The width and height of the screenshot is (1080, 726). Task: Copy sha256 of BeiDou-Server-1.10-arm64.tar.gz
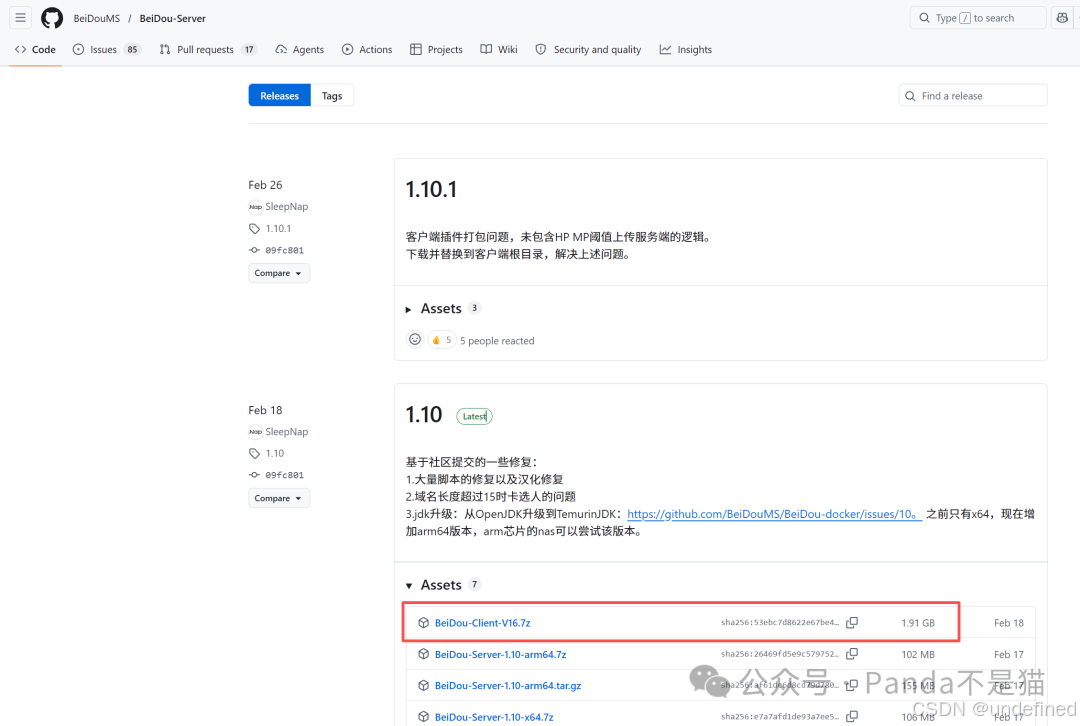(852, 685)
